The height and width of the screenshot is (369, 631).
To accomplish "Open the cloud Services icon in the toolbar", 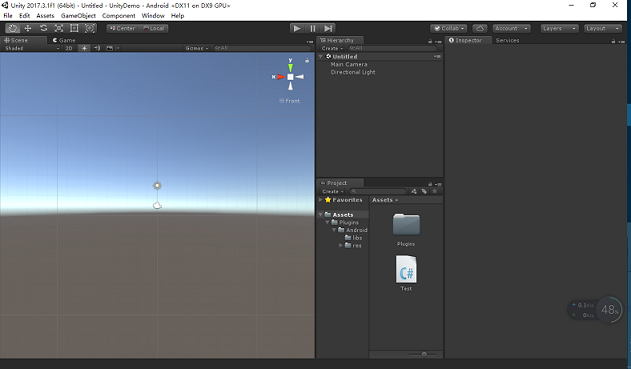I will click(x=480, y=29).
